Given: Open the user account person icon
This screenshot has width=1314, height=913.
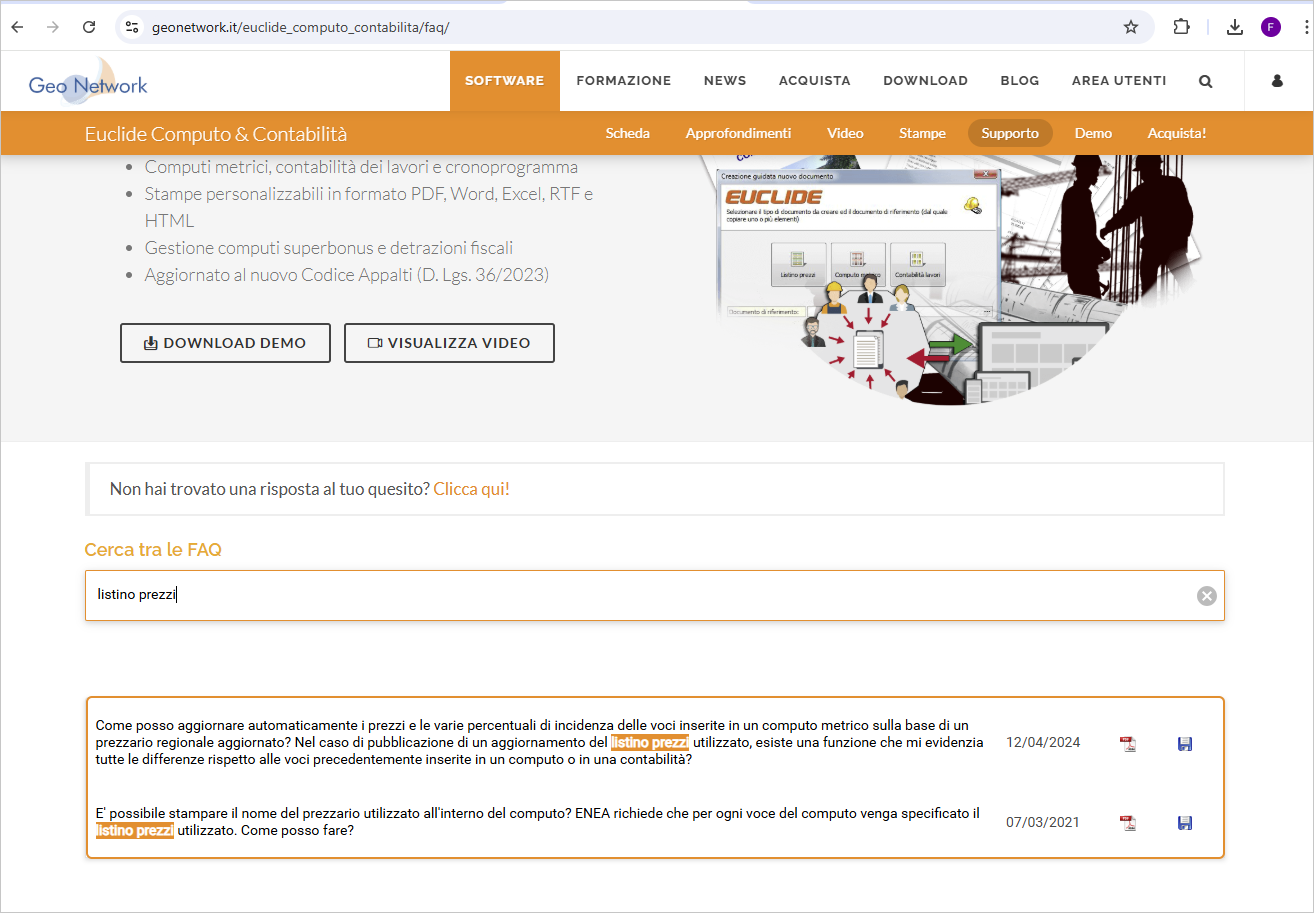Looking at the screenshot, I should [x=1277, y=81].
